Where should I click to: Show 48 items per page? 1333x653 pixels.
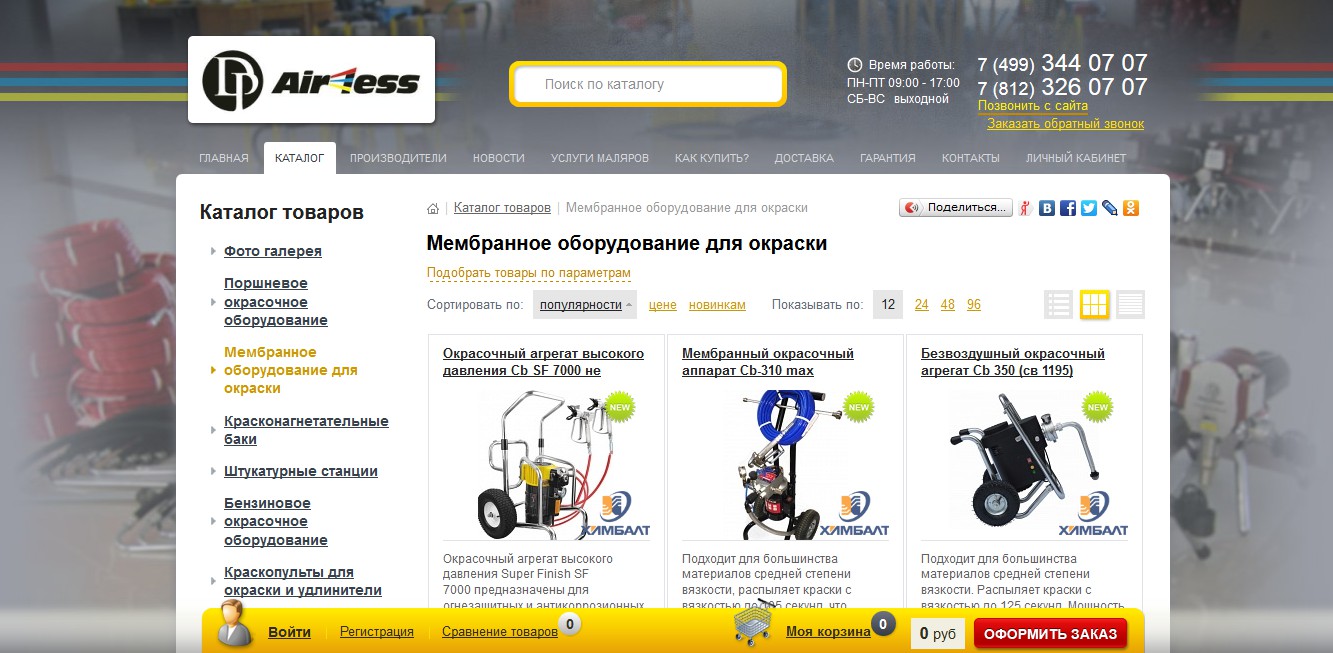947,305
